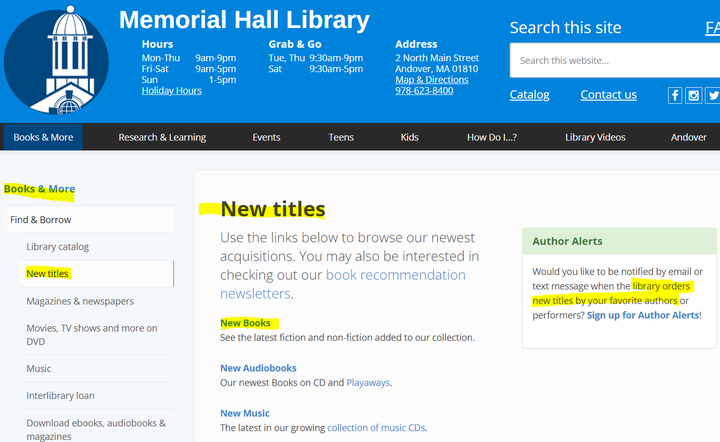Follow the book recommendation newsletters link
This screenshot has height=442, width=720.
pyautogui.click(x=343, y=284)
